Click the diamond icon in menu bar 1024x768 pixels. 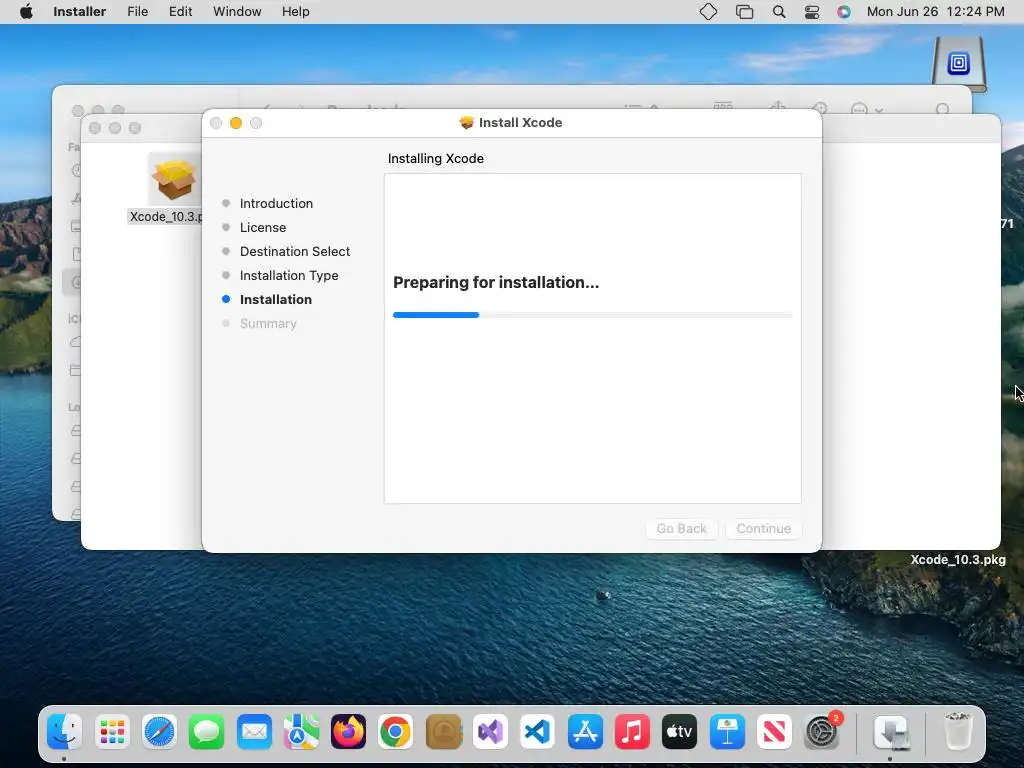709,12
